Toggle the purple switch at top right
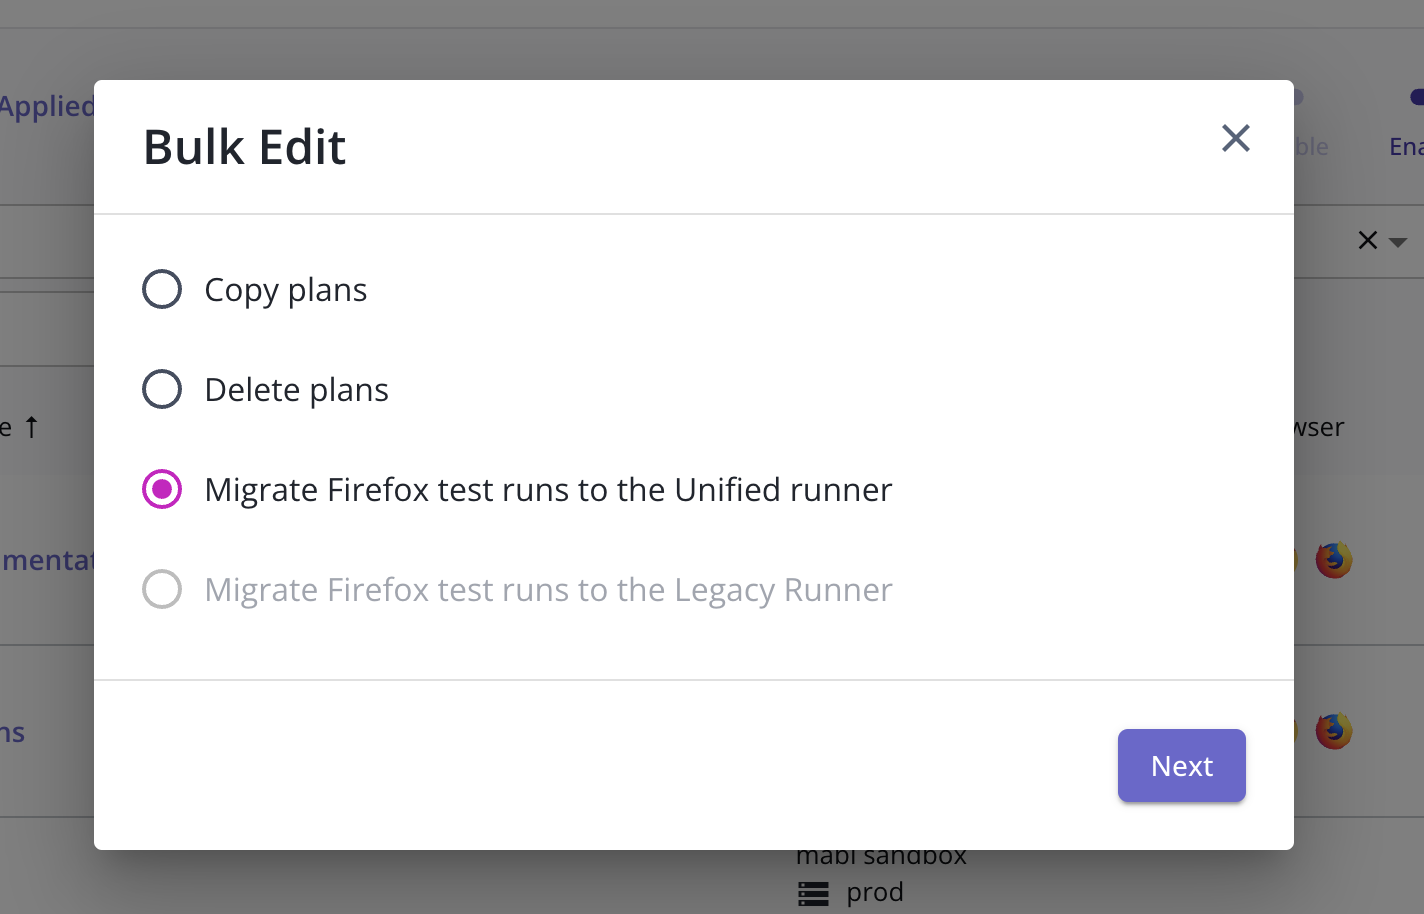The height and width of the screenshot is (914, 1424). [x=1416, y=97]
